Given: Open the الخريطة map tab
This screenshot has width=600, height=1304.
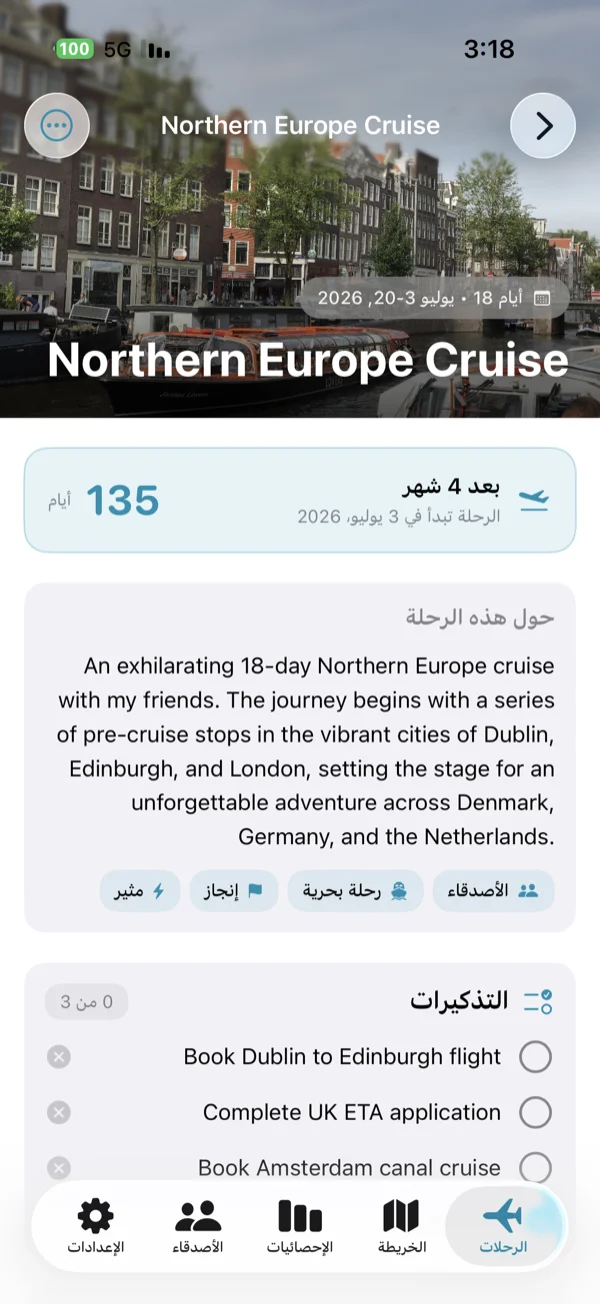Looking at the screenshot, I should (x=402, y=1226).
